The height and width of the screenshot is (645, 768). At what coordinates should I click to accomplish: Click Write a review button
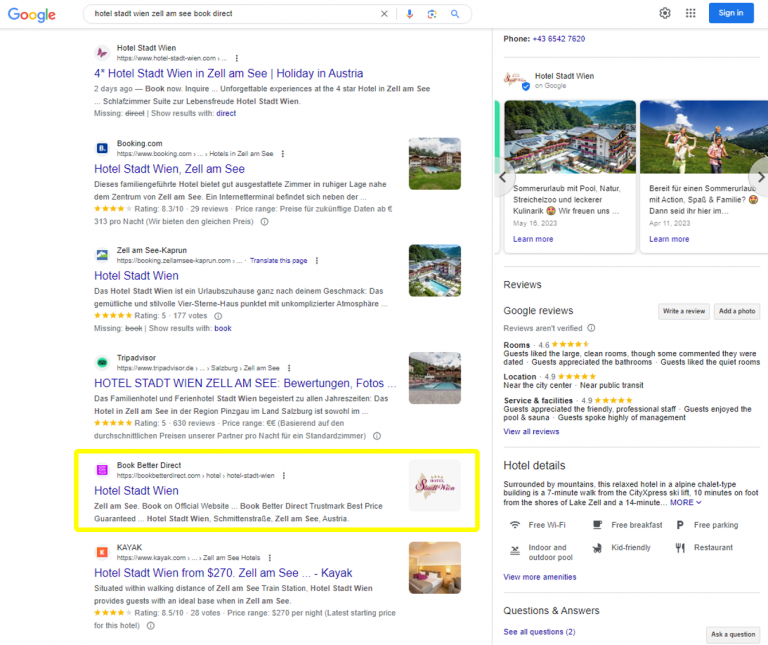pyautogui.click(x=684, y=311)
